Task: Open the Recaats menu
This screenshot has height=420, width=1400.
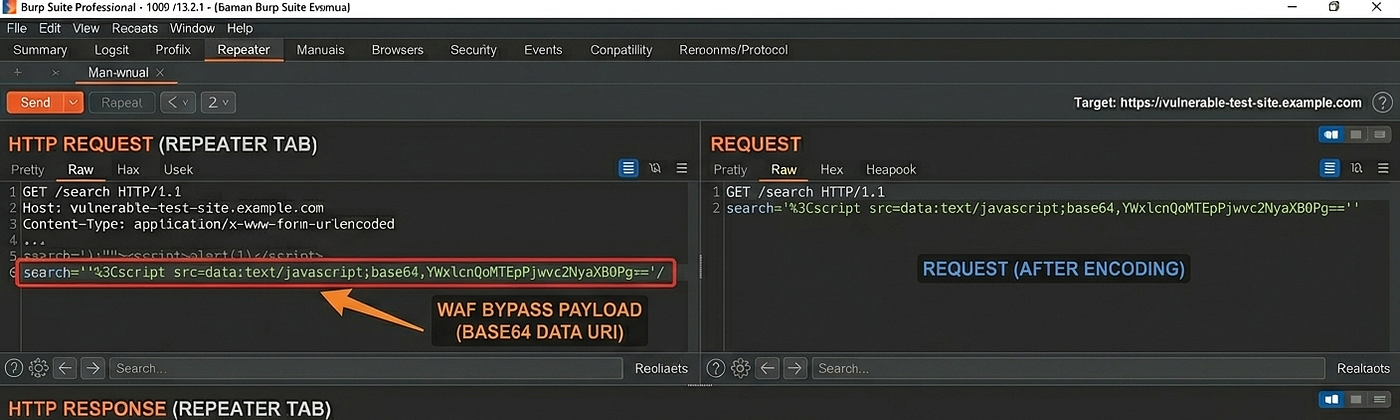Action: [135, 28]
